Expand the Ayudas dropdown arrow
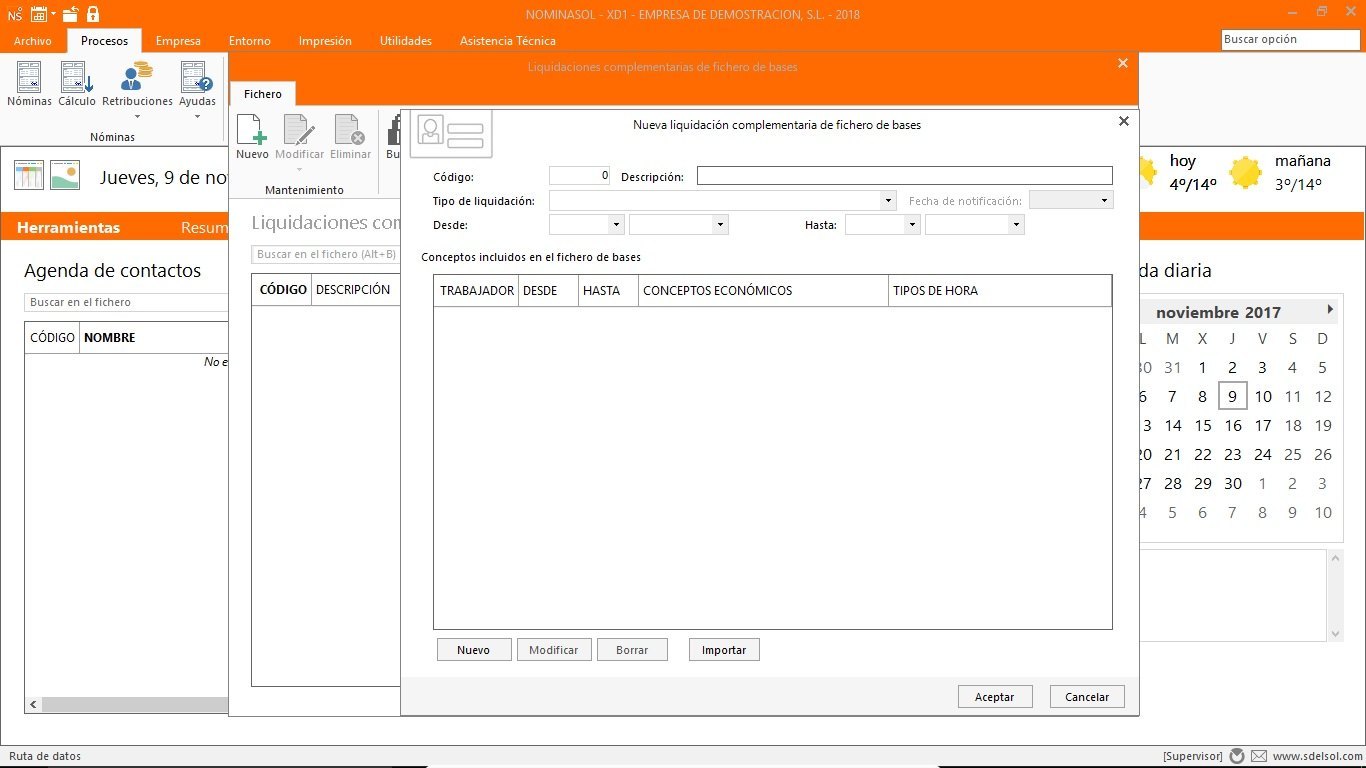Image resolution: width=1366 pixels, height=768 pixels. (x=197, y=116)
